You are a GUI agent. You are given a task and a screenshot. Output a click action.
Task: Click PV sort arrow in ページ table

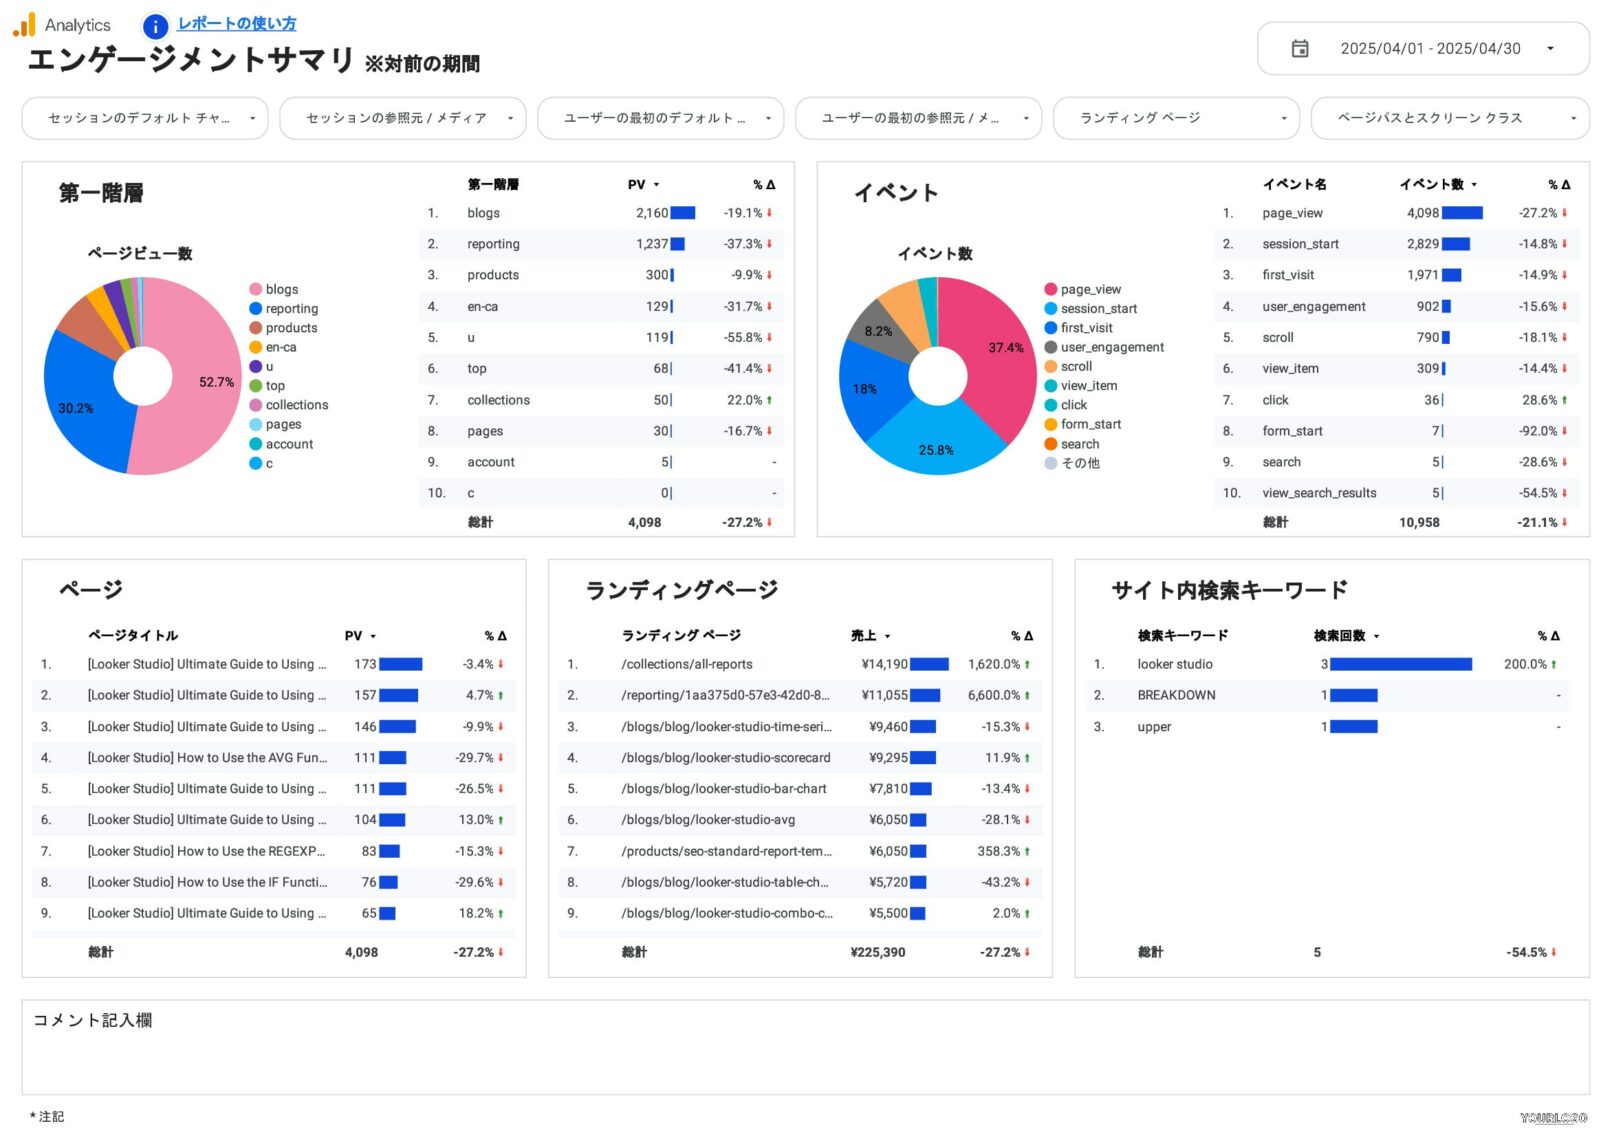[x=373, y=636]
